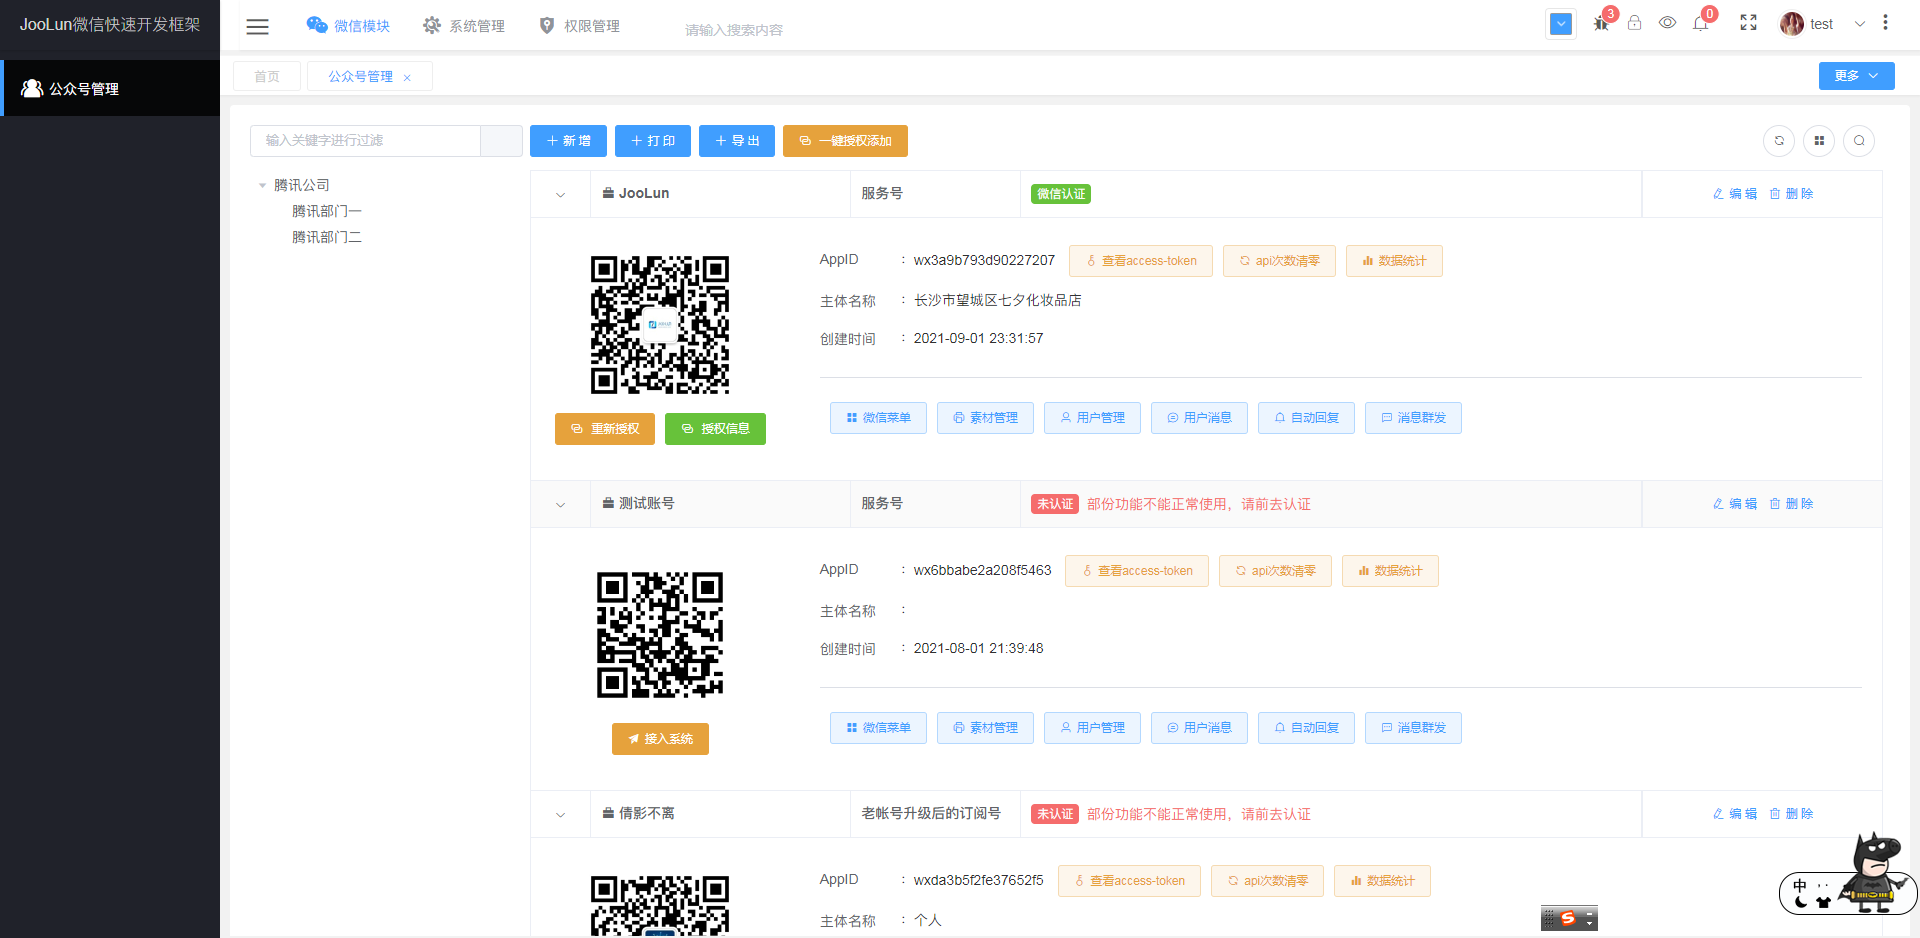This screenshot has width=1920, height=938.
Task: Delete the JooLun account
Action: (x=1790, y=194)
